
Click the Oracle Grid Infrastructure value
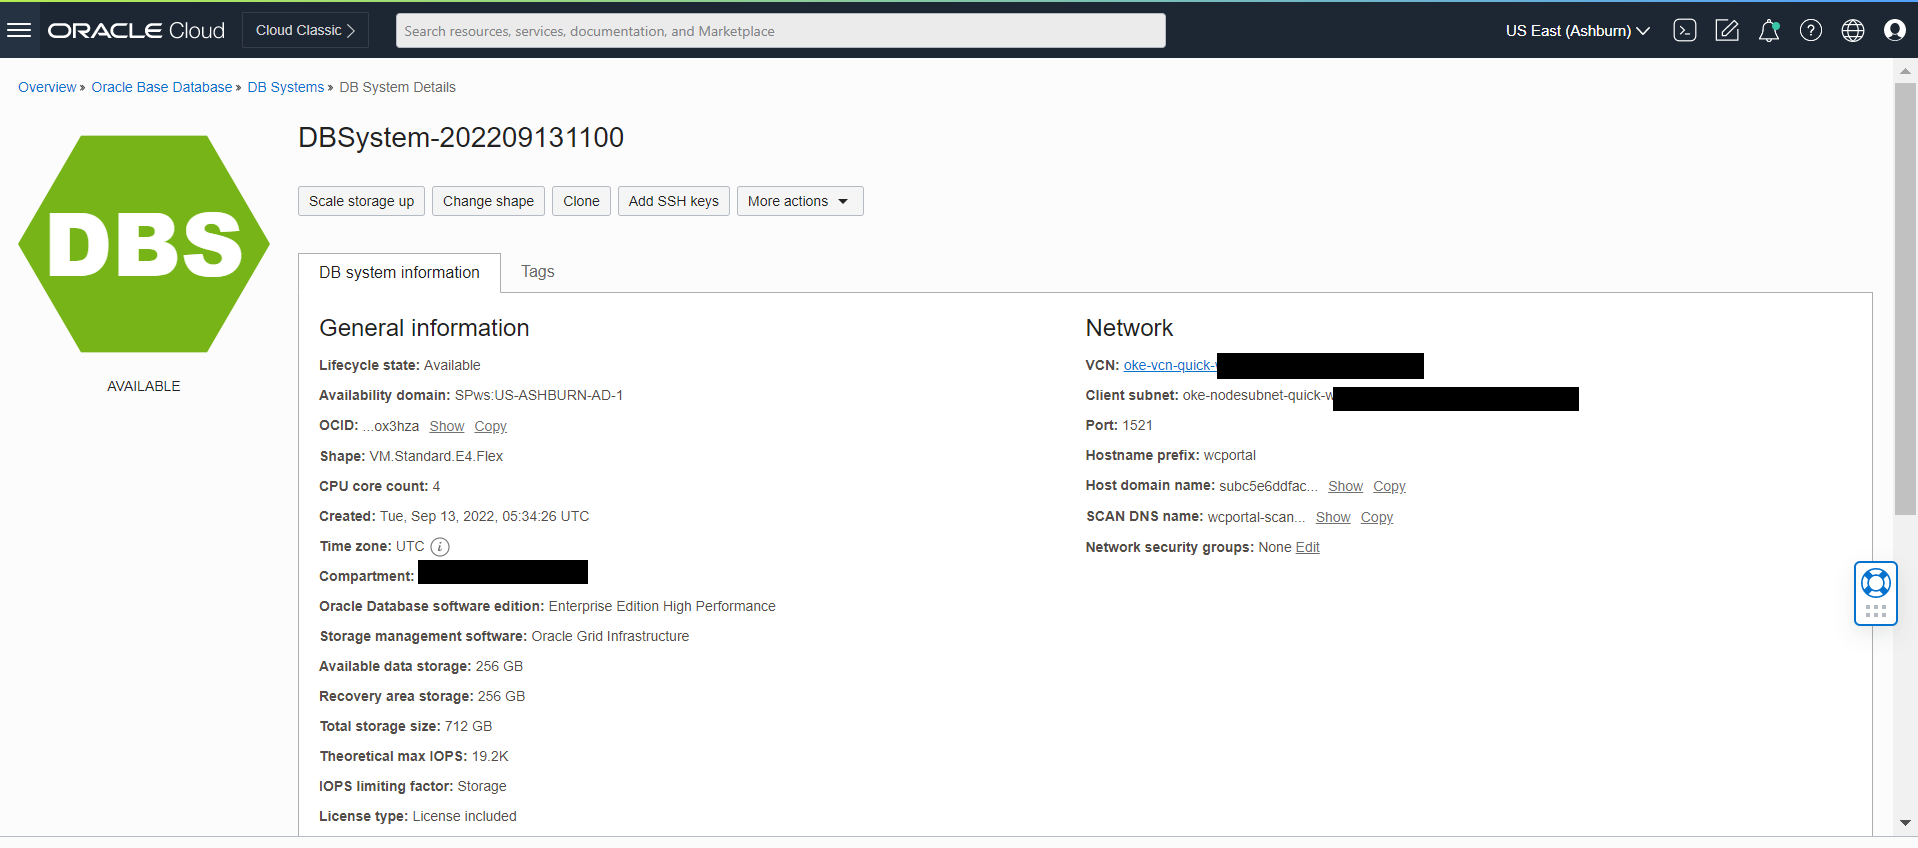610,636
